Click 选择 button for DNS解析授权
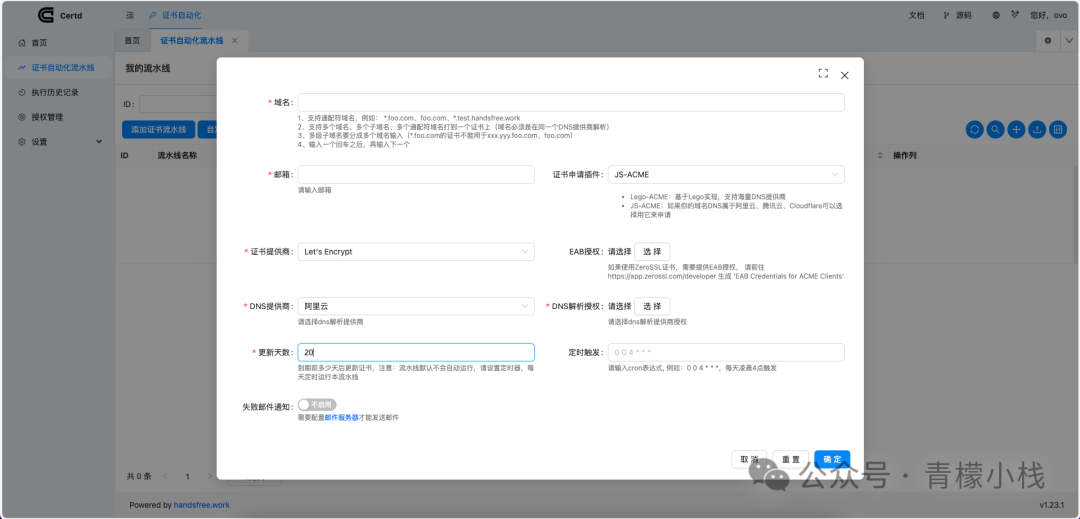Image resolution: width=1080 pixels, height=519 pixels. (652, 306)
